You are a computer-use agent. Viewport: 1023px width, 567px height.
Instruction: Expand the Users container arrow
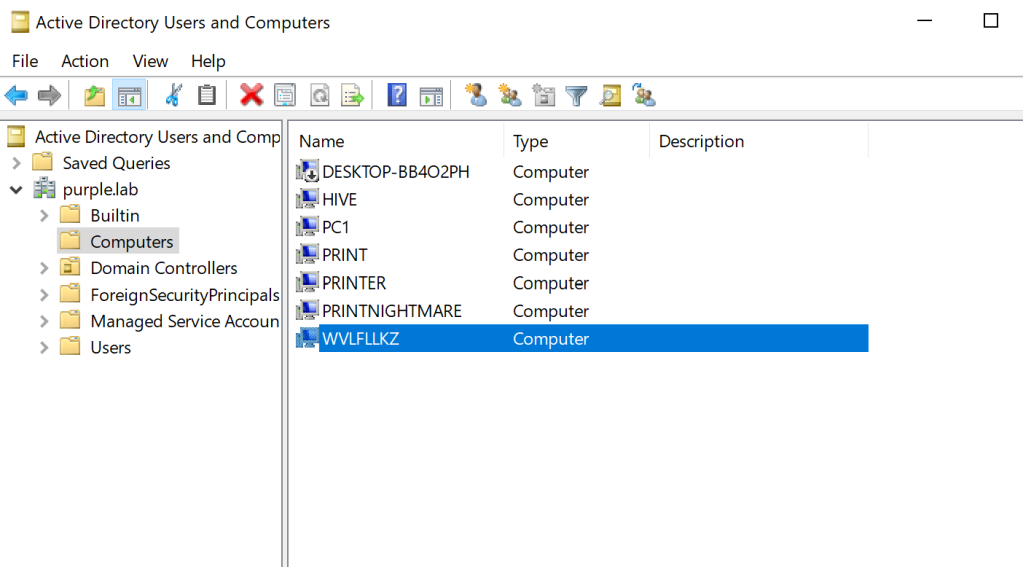click(x=43, y=347)
